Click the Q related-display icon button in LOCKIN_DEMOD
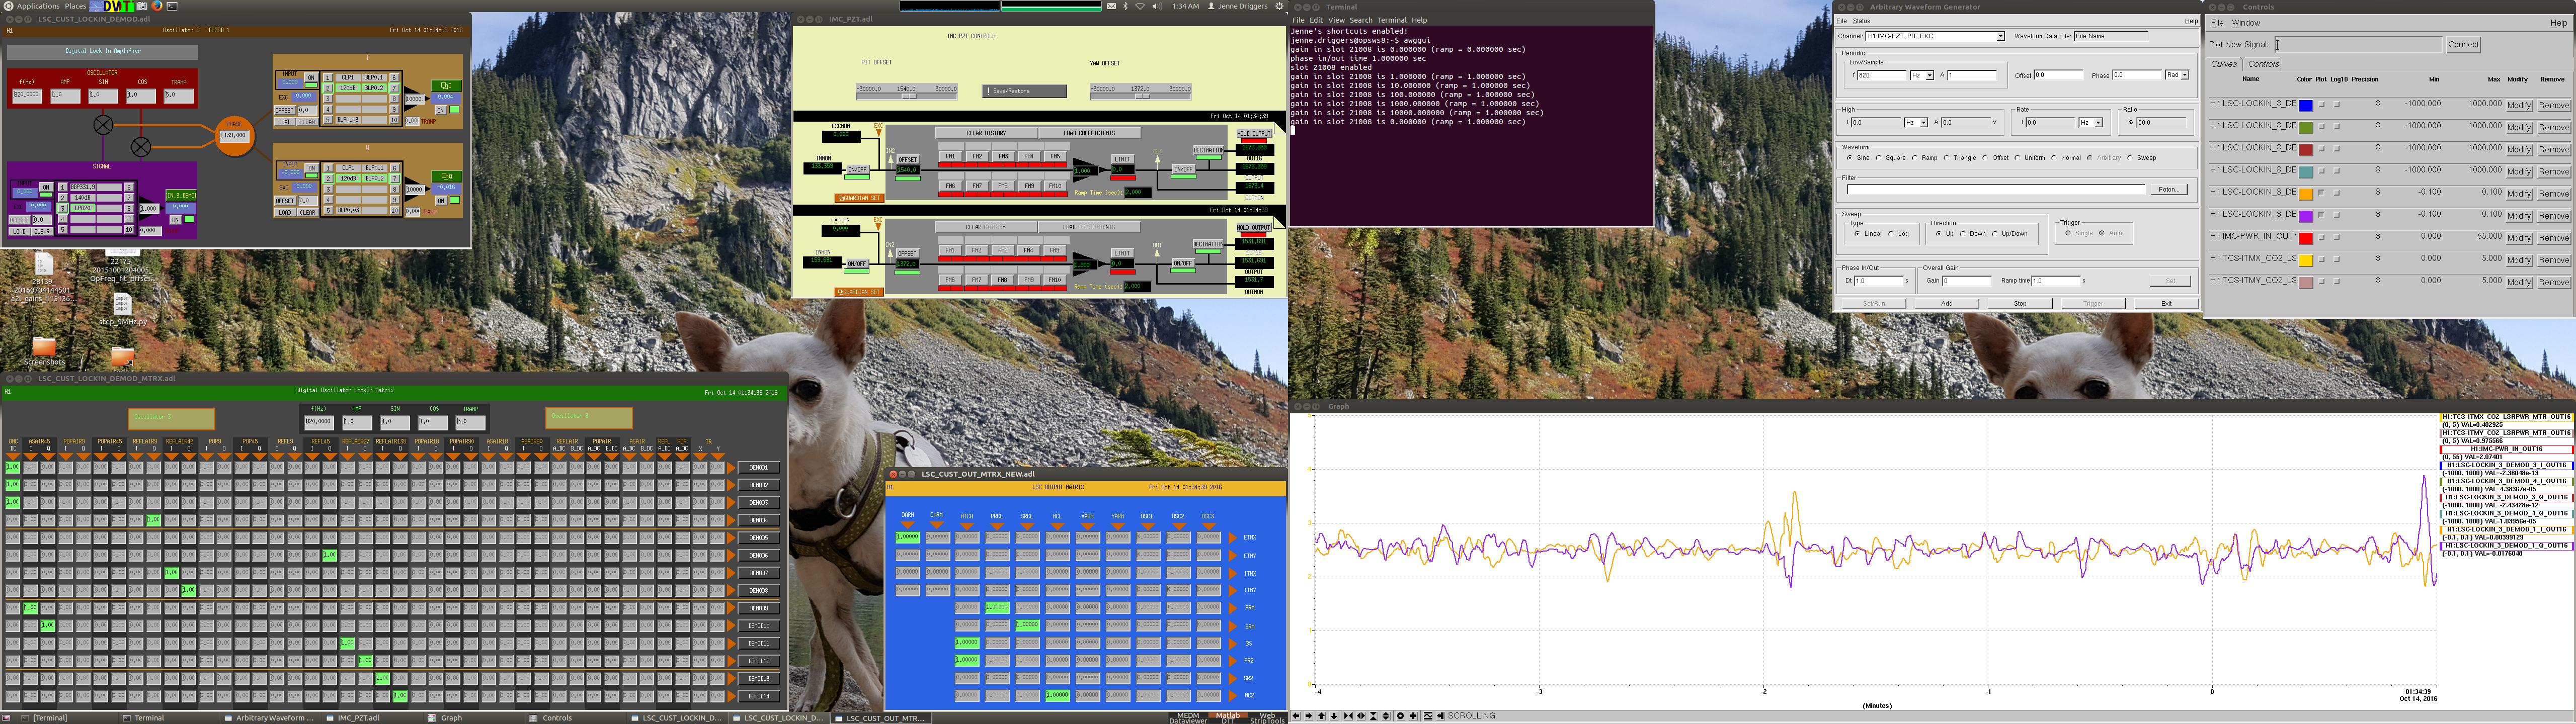Screen dimensions: 2576x724 point(447,177)
